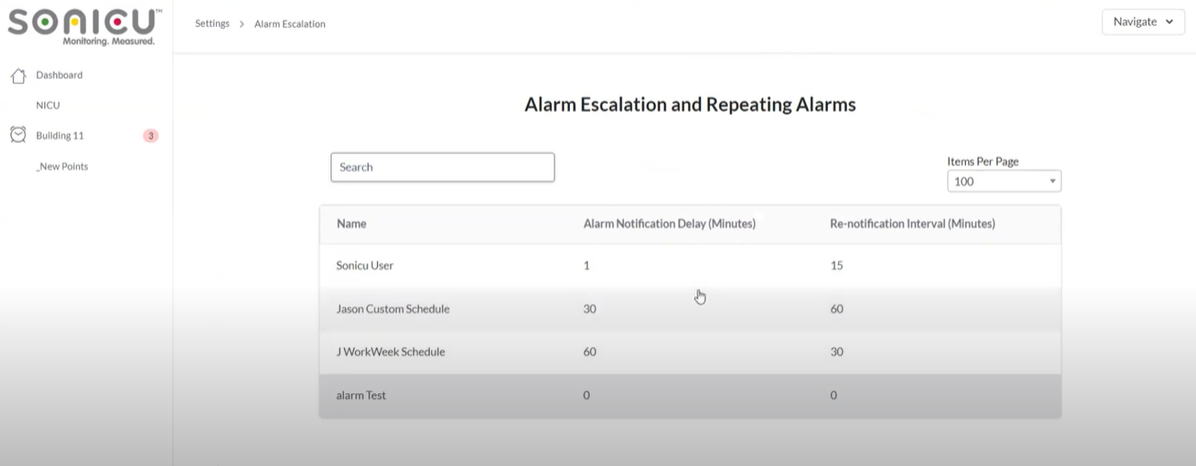Open the Navigate dropdown menu
This screenshot has width=1196, height=466.
[x=1143, y=22]
